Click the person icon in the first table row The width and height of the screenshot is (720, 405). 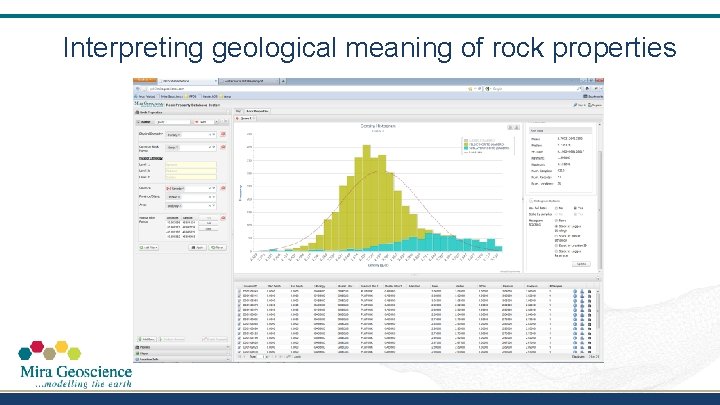582,292
